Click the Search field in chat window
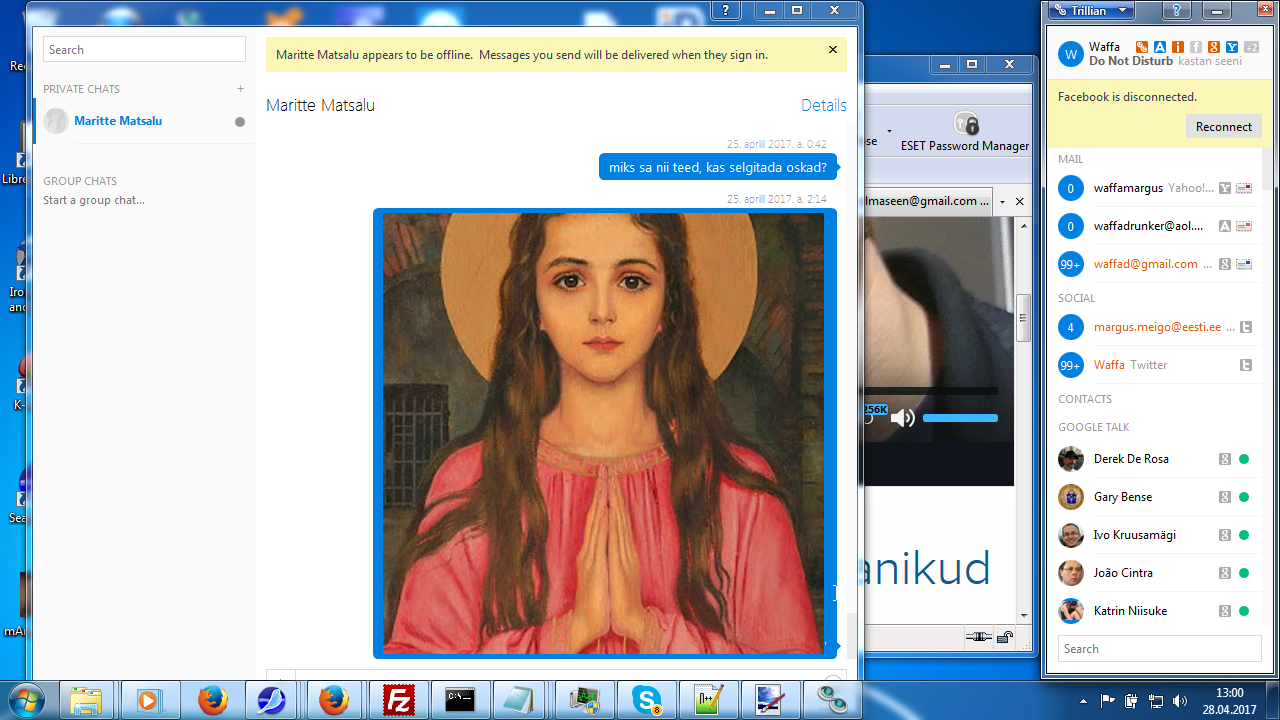The width and height of the screenshot is (1280, 720). pyautogui.click(x=144, y=50)
